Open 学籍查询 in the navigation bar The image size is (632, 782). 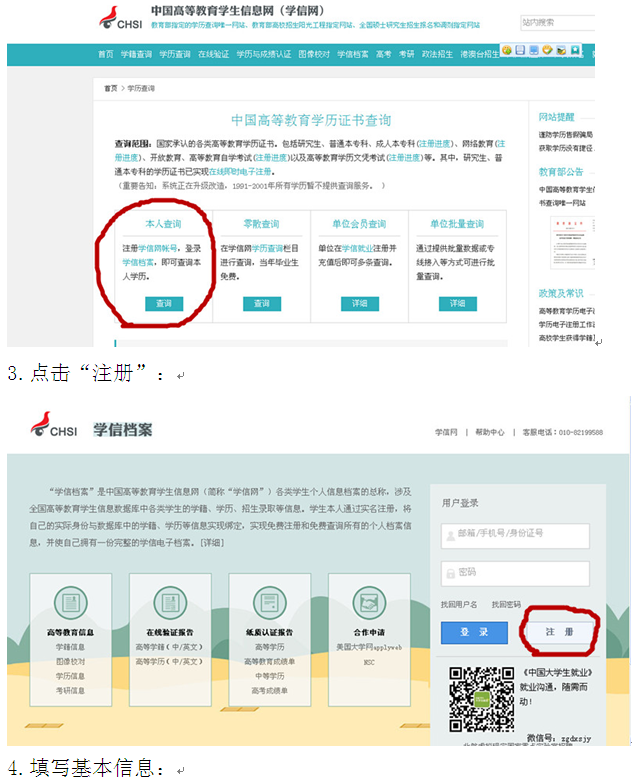(x=136, y=54)
